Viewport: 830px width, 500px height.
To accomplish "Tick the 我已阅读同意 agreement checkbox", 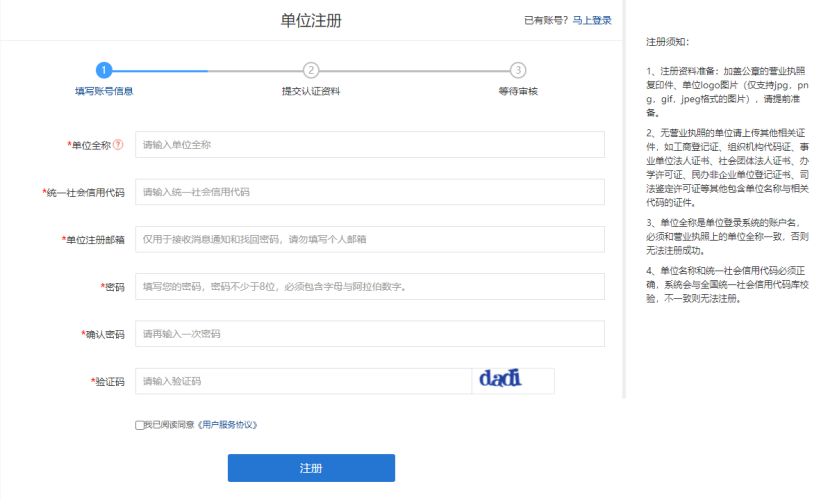I will click(139, 425).
